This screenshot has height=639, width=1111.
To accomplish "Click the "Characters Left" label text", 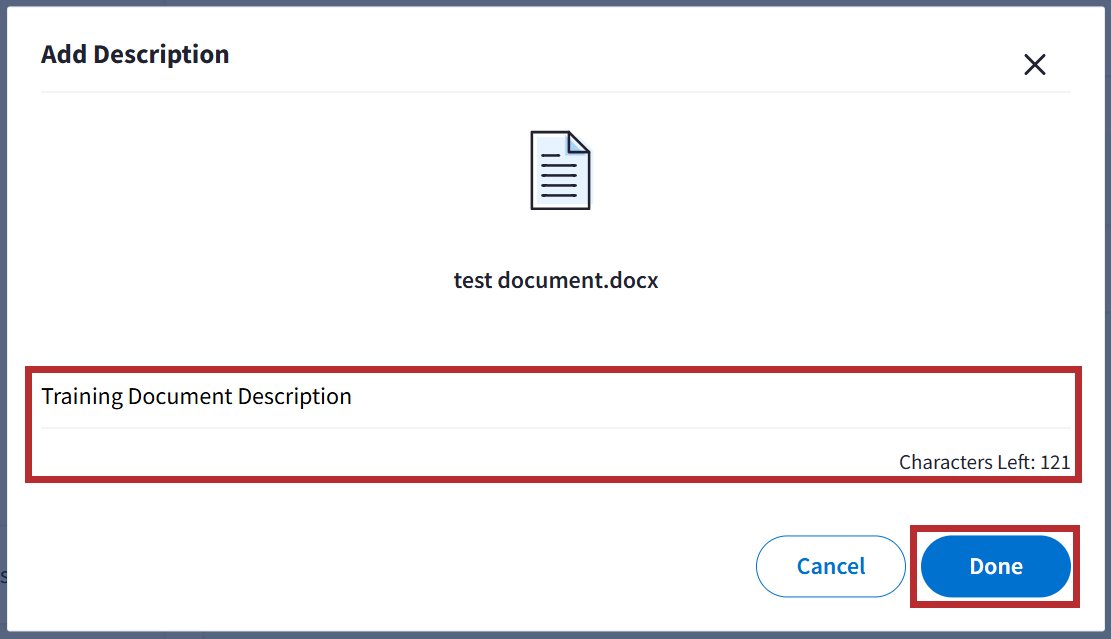I will coord(965,462).
